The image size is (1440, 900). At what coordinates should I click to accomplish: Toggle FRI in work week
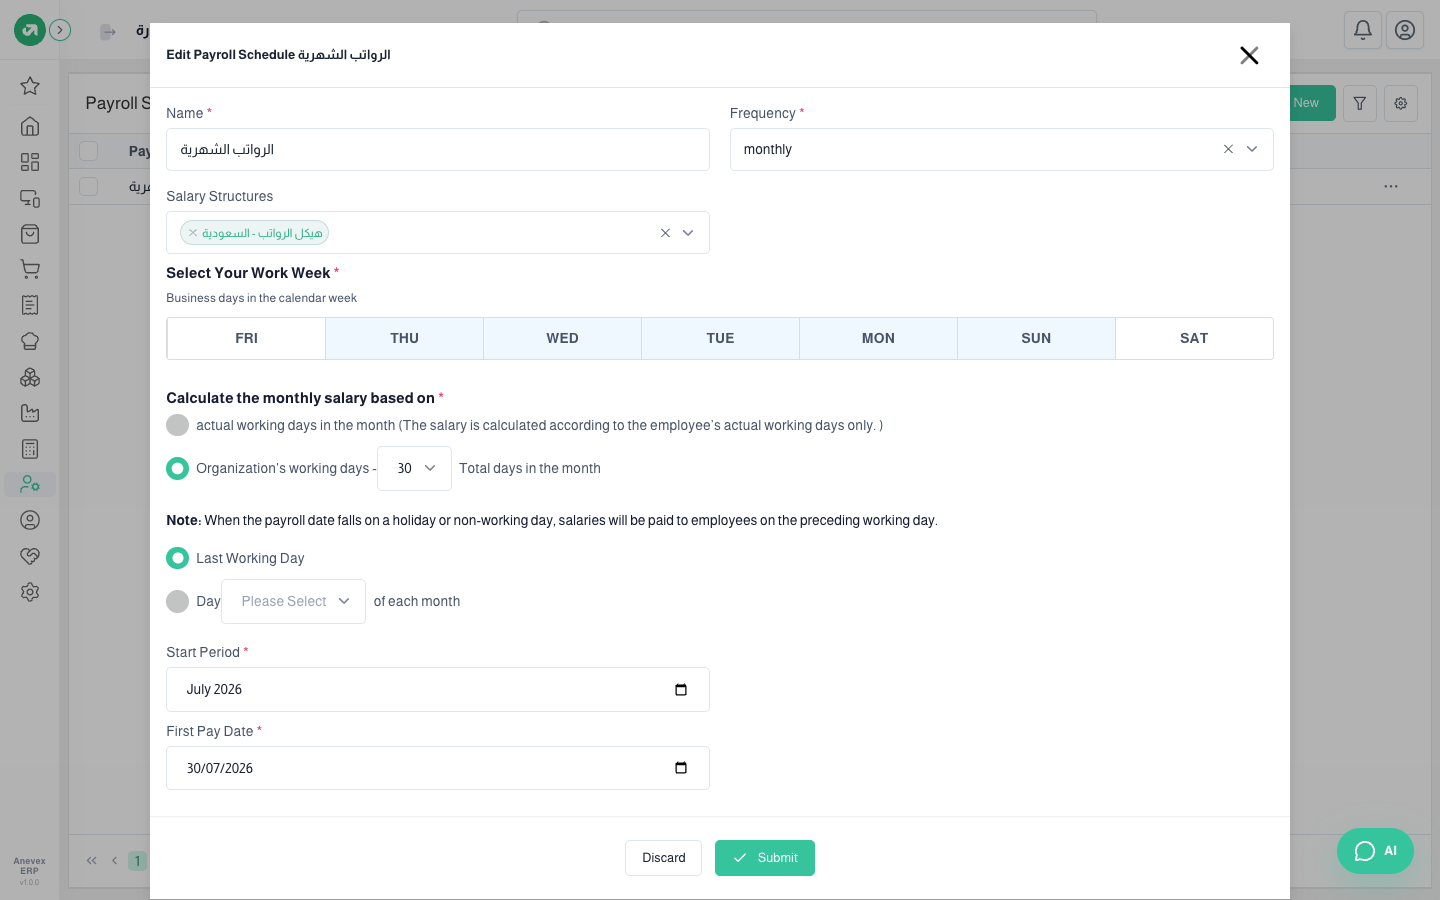[247, 338]
